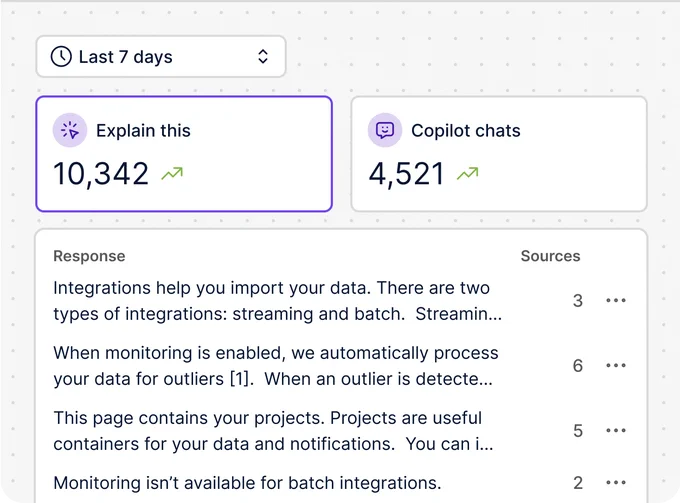Viewport: 680px width, 503px height.
Task: Open response starting 'This page contains your projects'
Action: click(x=273, y=431)
